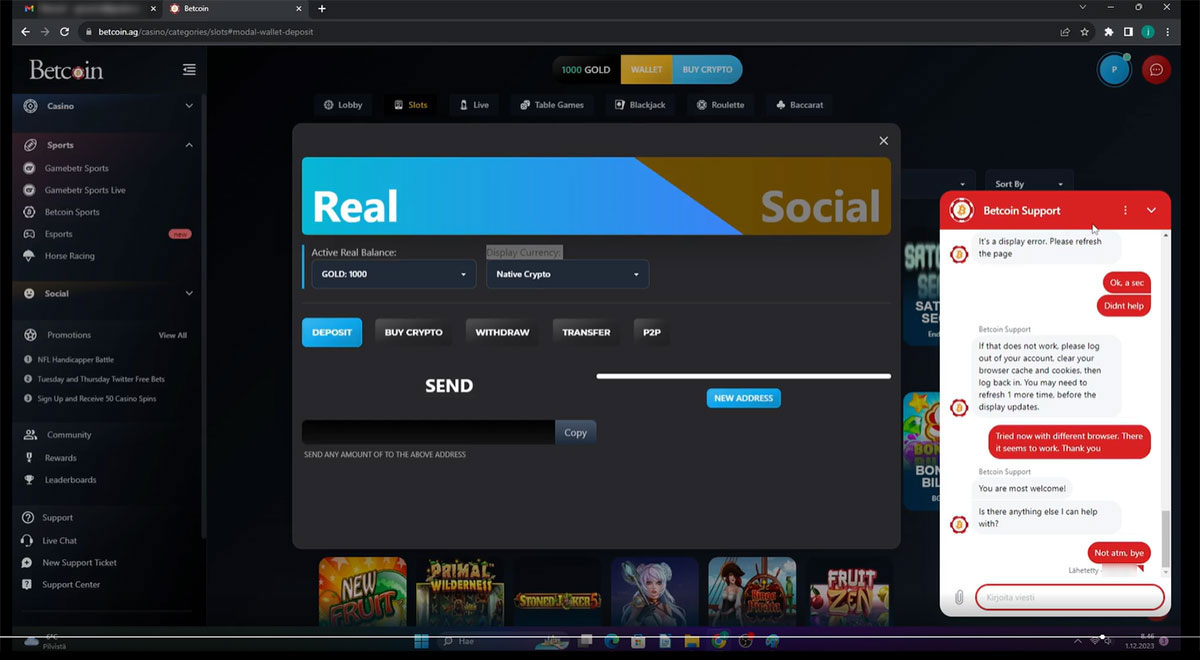Switch to WITHDRAW wallet tab
This screenshot has height=660, width=1200.
(502, 332)
